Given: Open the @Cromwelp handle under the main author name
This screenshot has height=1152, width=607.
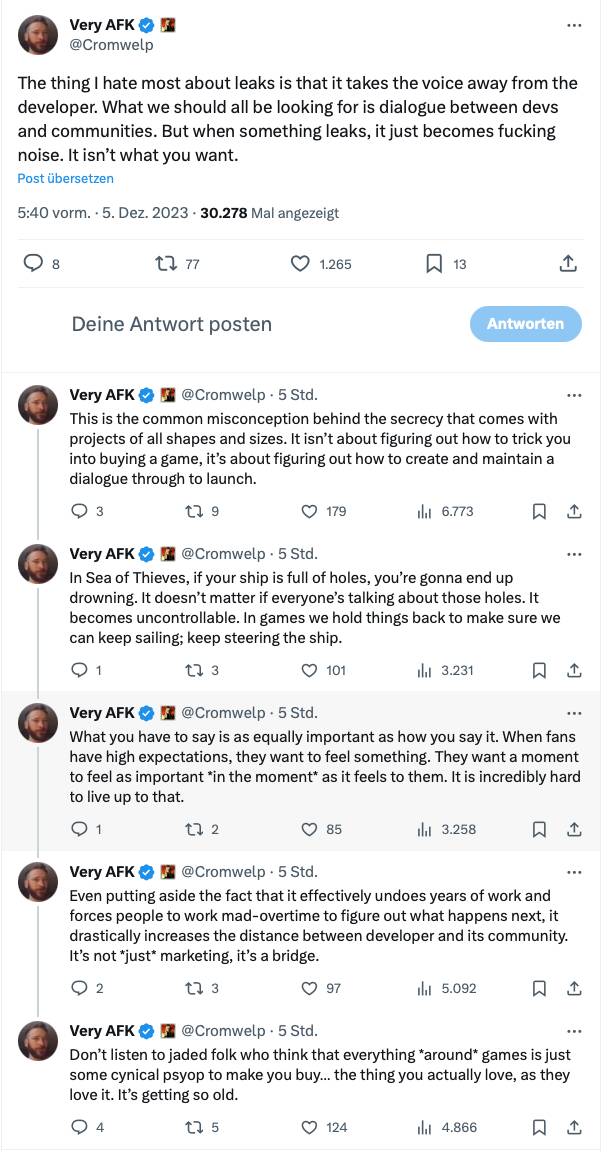Looking at the screenshot, I should click(x=111, y=45).
